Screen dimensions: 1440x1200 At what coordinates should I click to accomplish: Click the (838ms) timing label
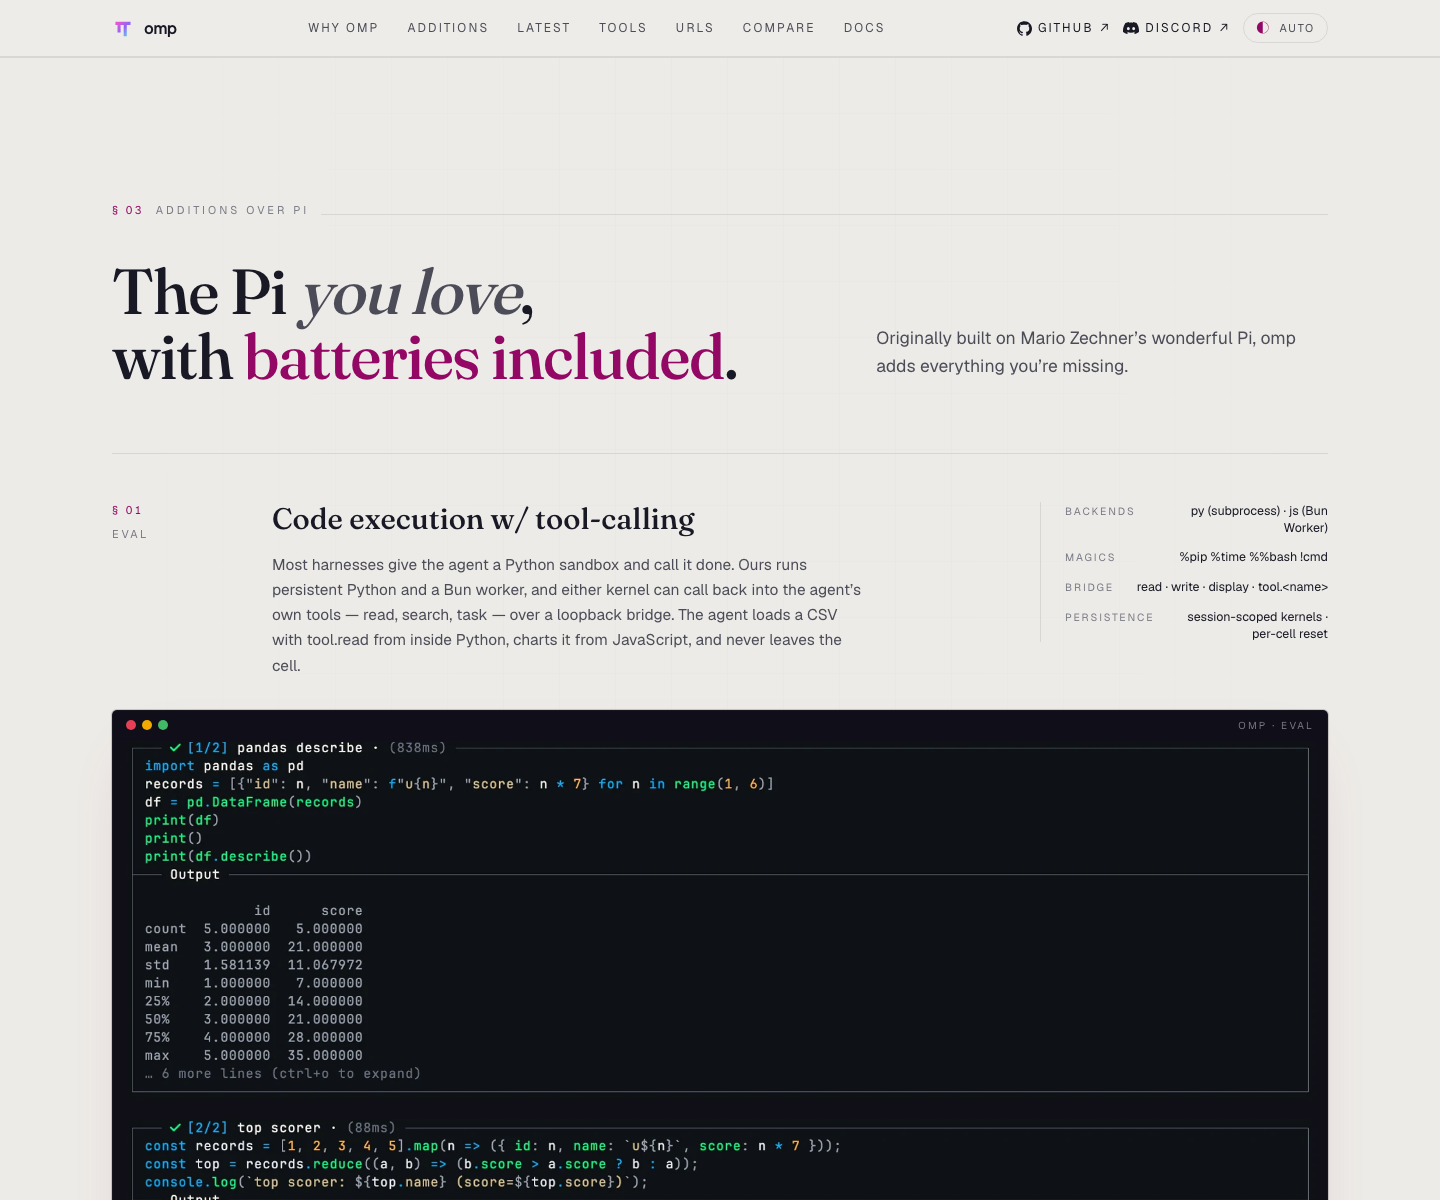point(417,748)
